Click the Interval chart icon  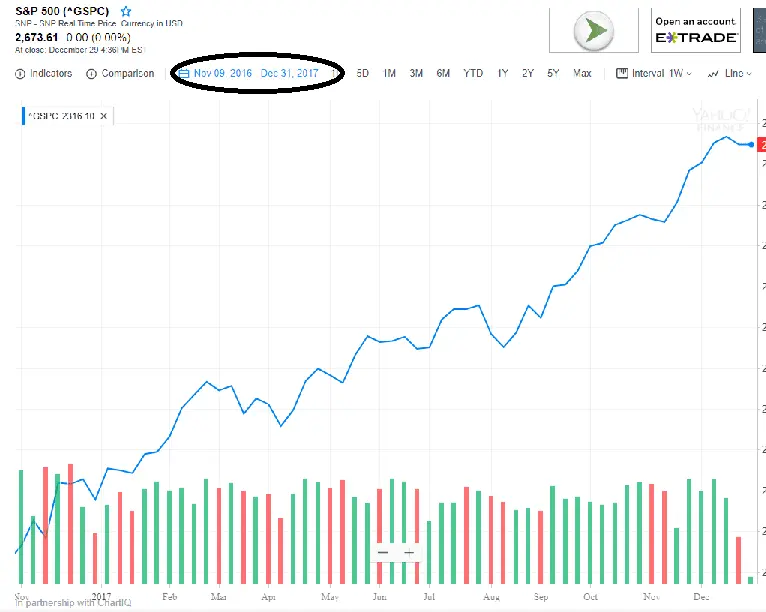coord(621,73)
